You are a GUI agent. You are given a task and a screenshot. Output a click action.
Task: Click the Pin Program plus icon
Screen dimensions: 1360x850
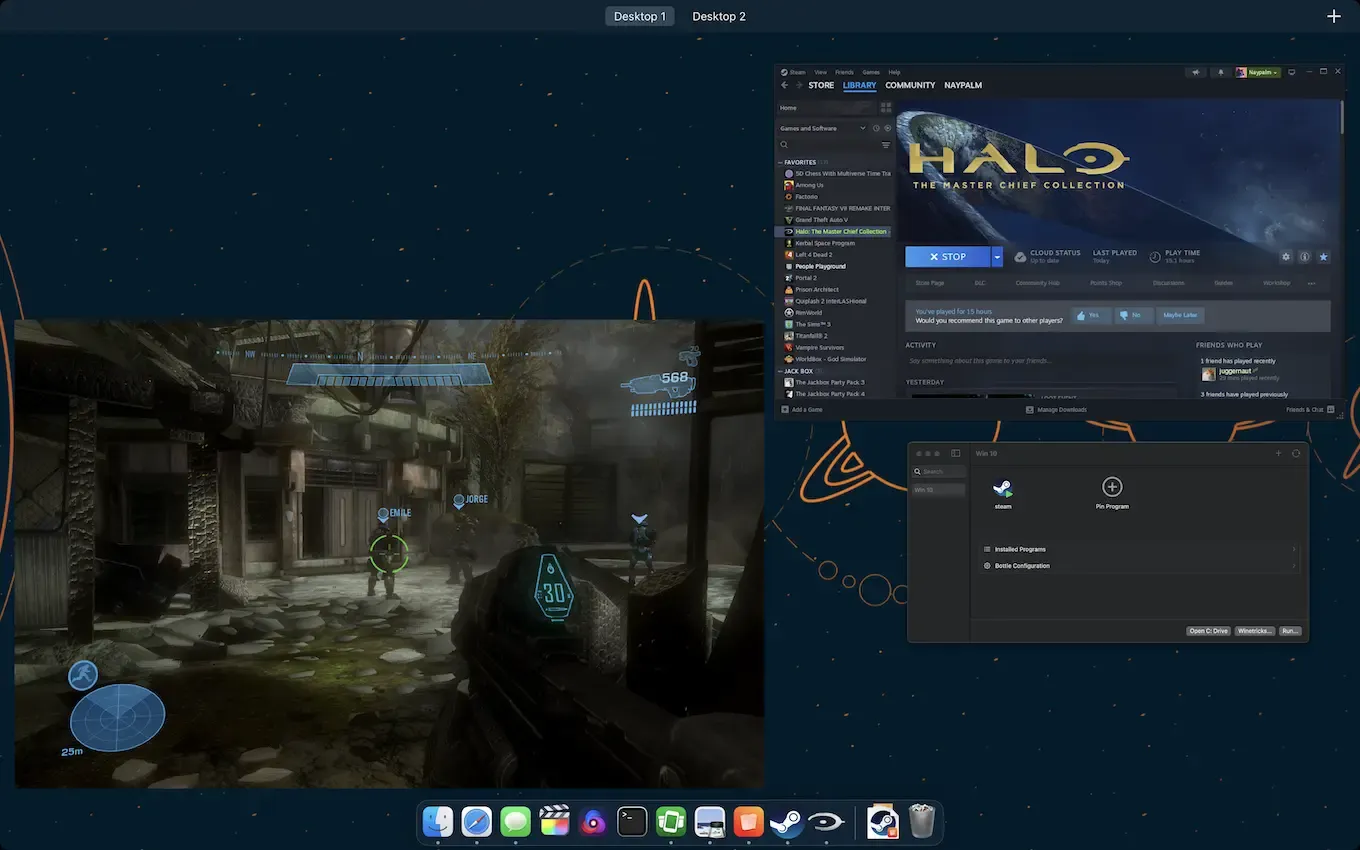click(x=1111, y=487)
